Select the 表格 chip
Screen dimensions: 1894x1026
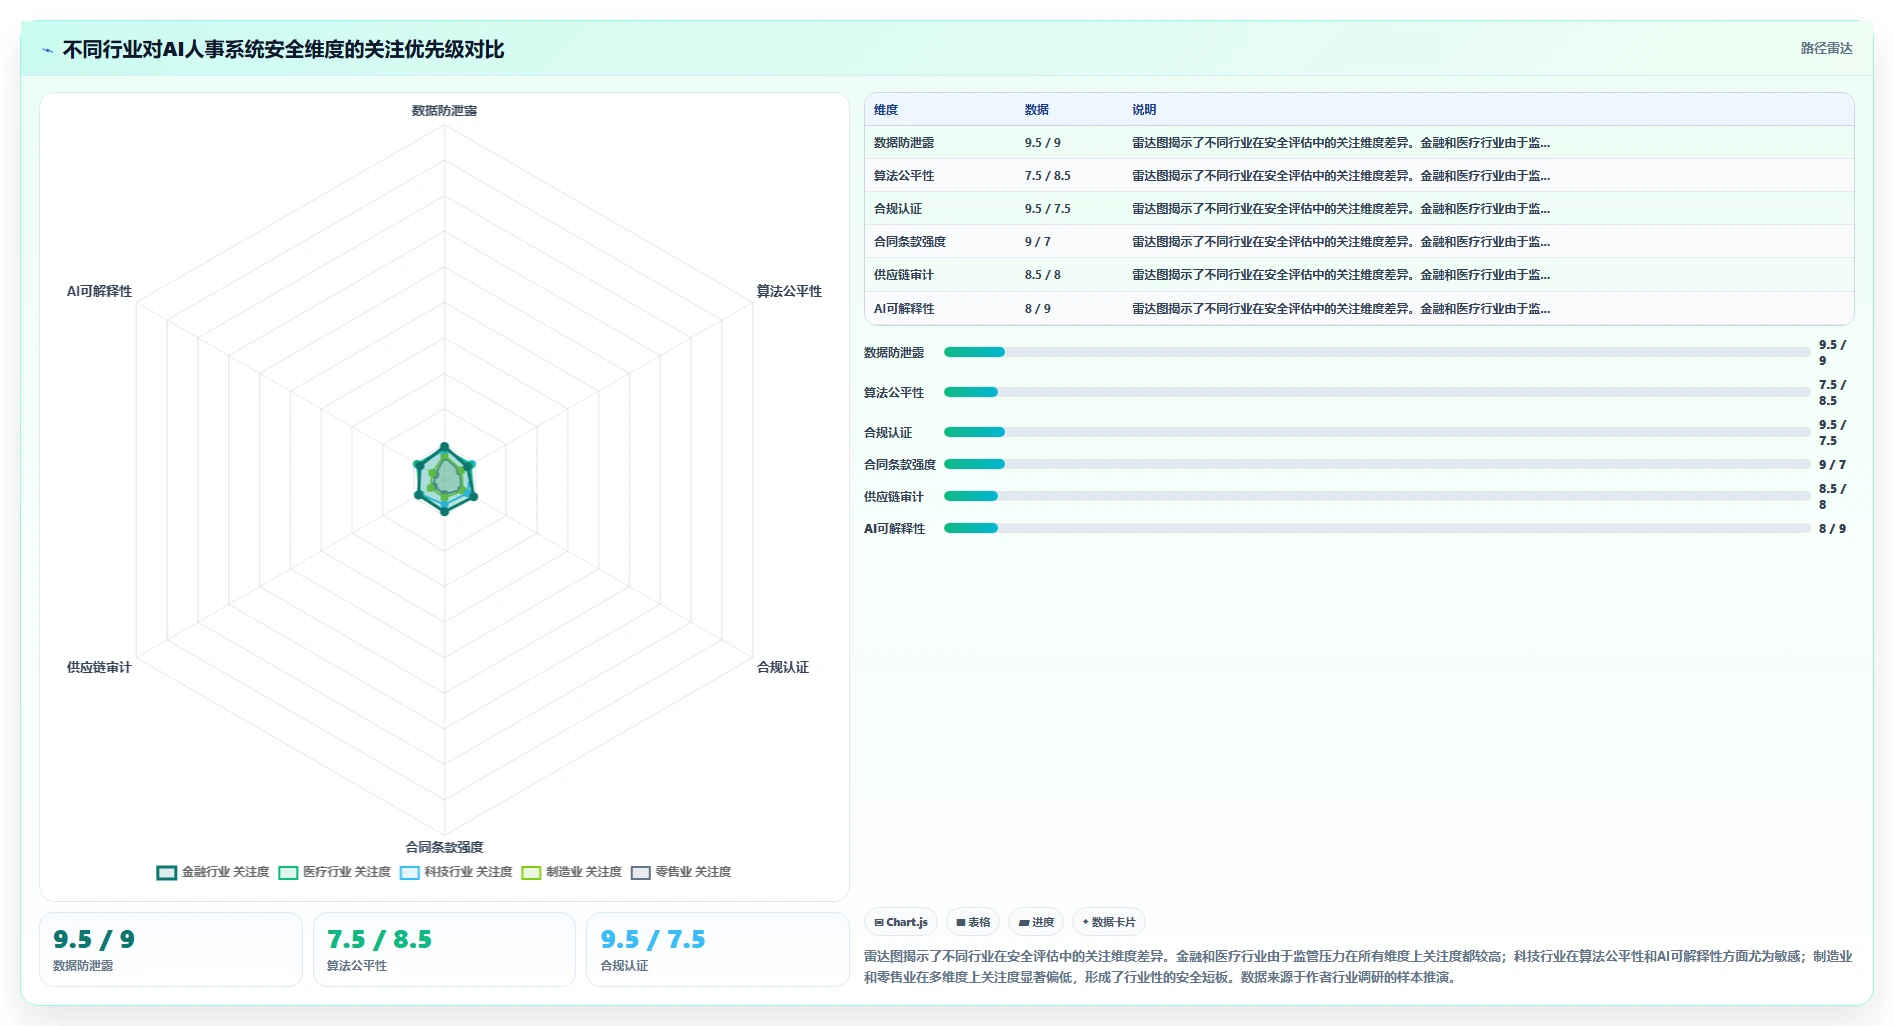click(973, 922)
